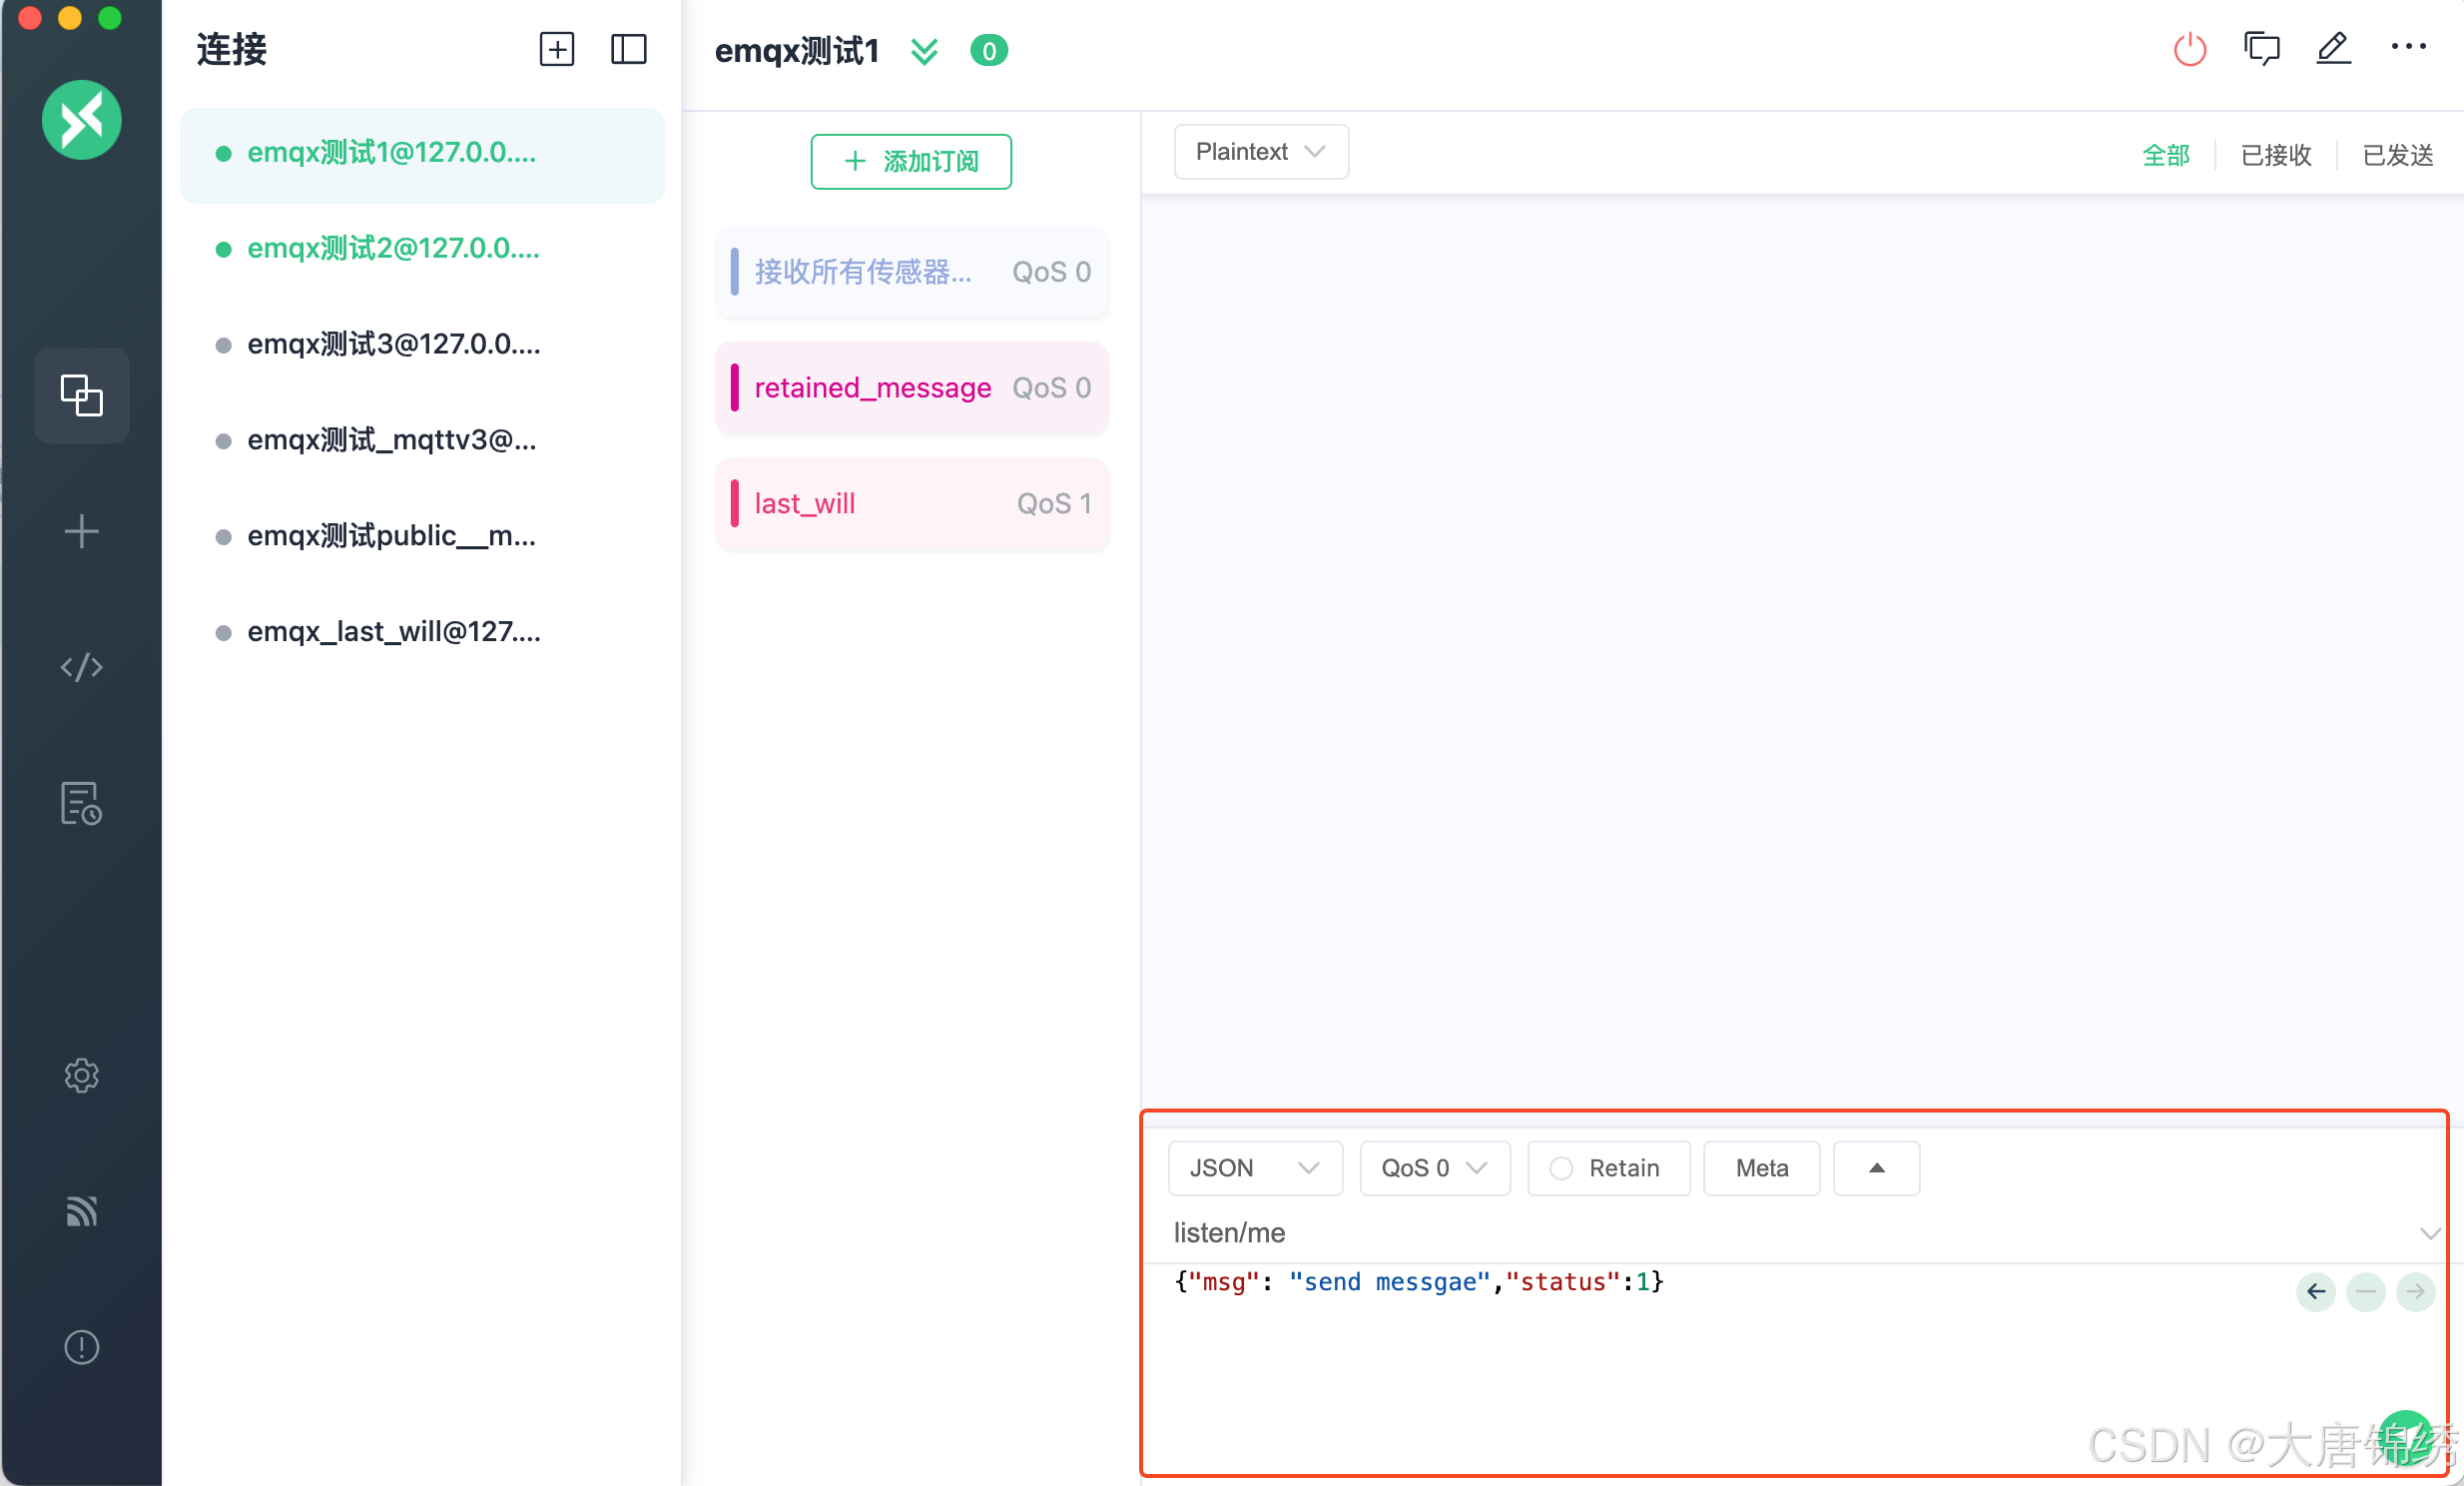The image size is (2464, 1486).
Task: Toggle the connection list layout icon
Action: click(629, 49)
